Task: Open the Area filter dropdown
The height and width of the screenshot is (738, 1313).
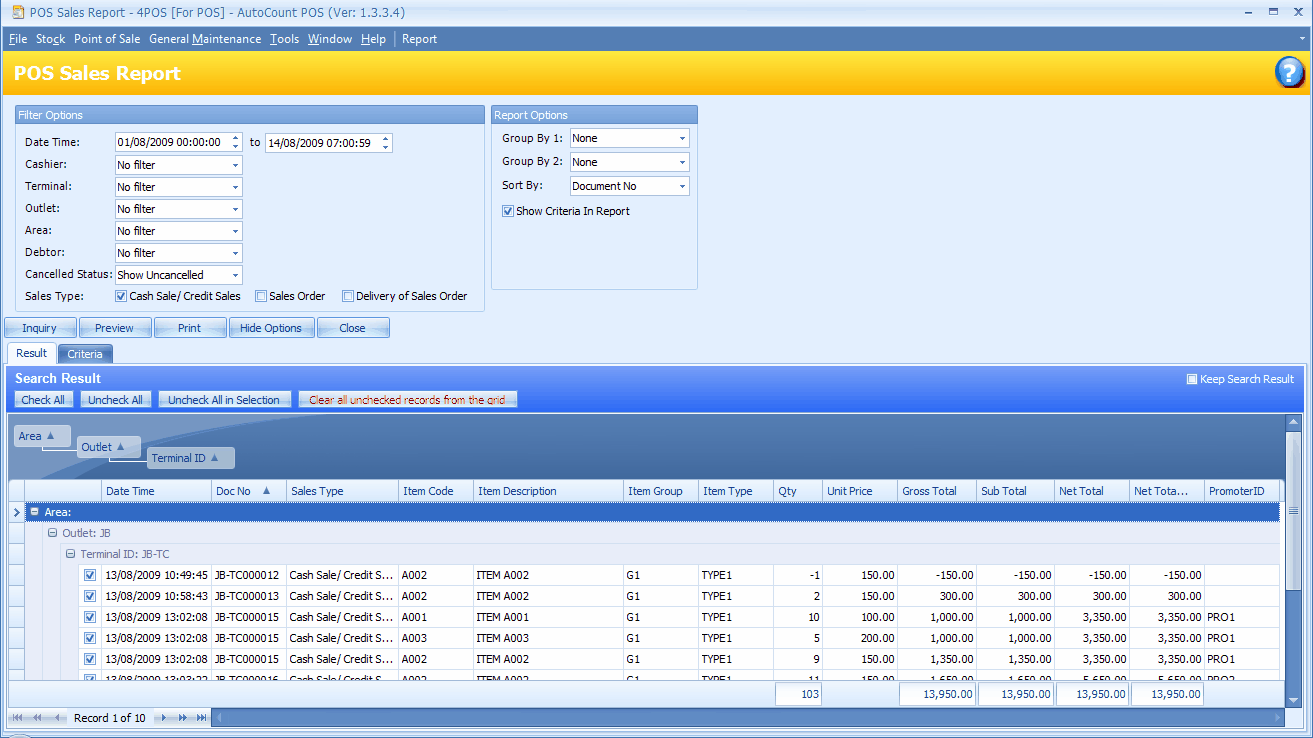Action: click(236, 231)
